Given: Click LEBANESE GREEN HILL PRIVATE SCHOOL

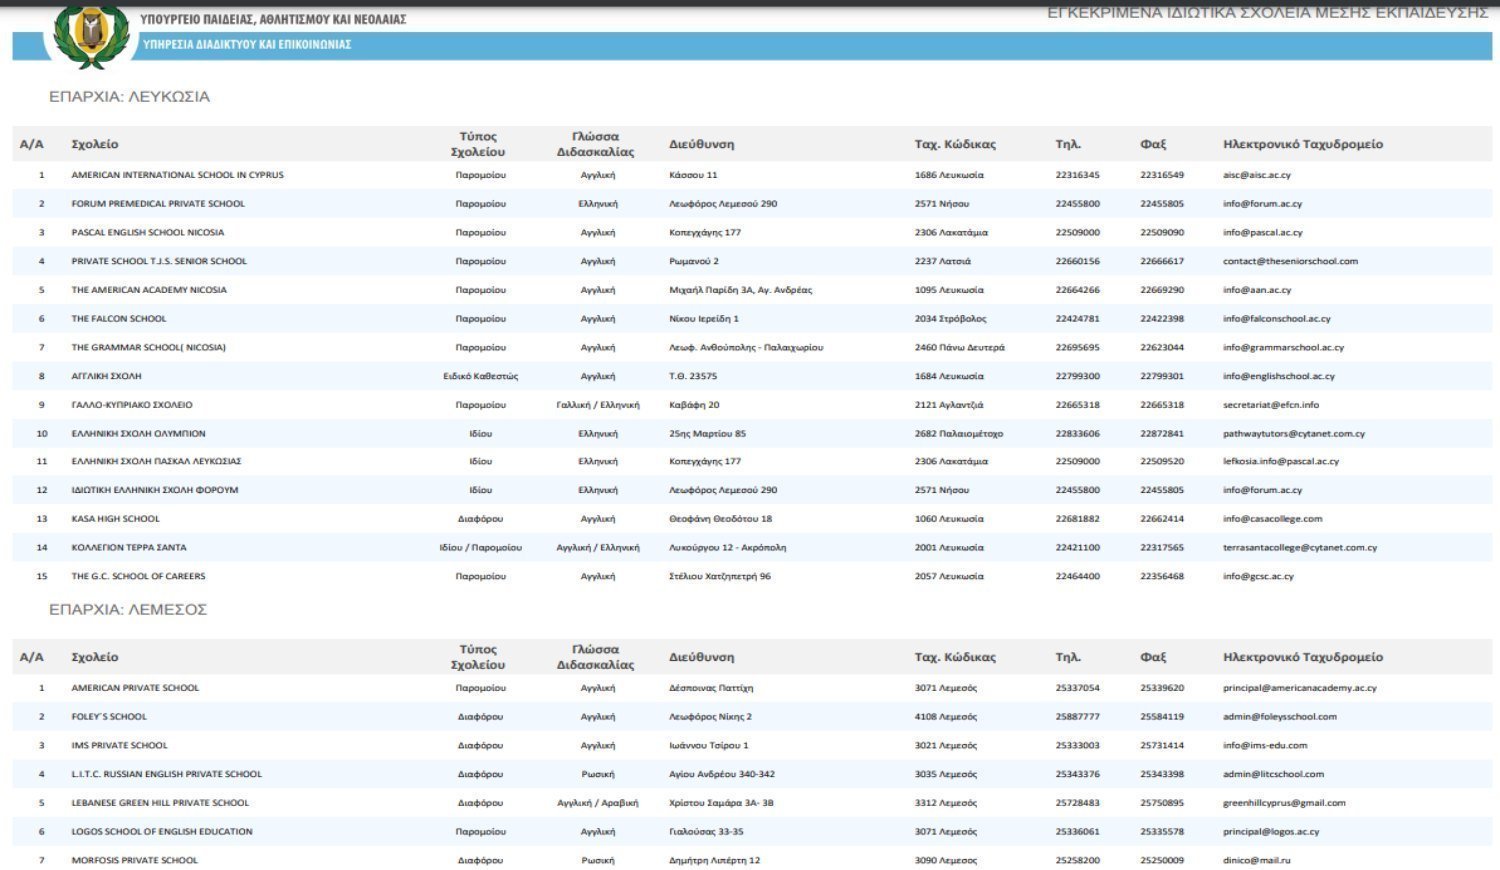Looking at the screenshot, I should [160, 803].
